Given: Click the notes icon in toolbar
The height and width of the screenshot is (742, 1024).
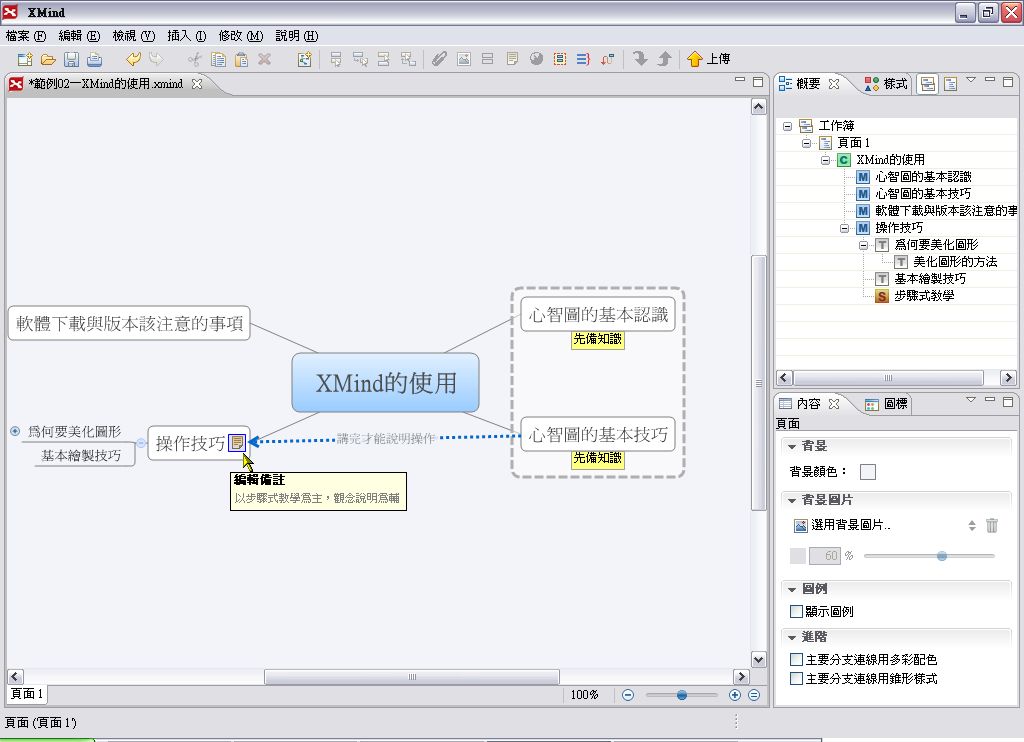Looking at the screenshot, I should pyautogui.click(x=512, y=59).
